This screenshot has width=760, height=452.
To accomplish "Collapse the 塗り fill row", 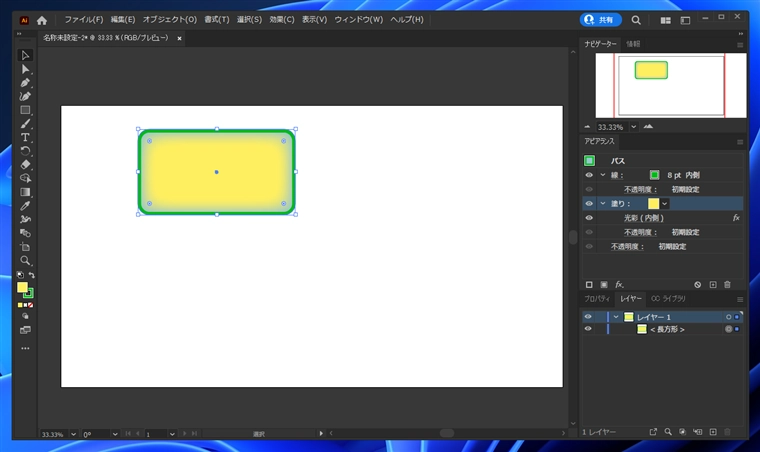I will click(603, 203).
